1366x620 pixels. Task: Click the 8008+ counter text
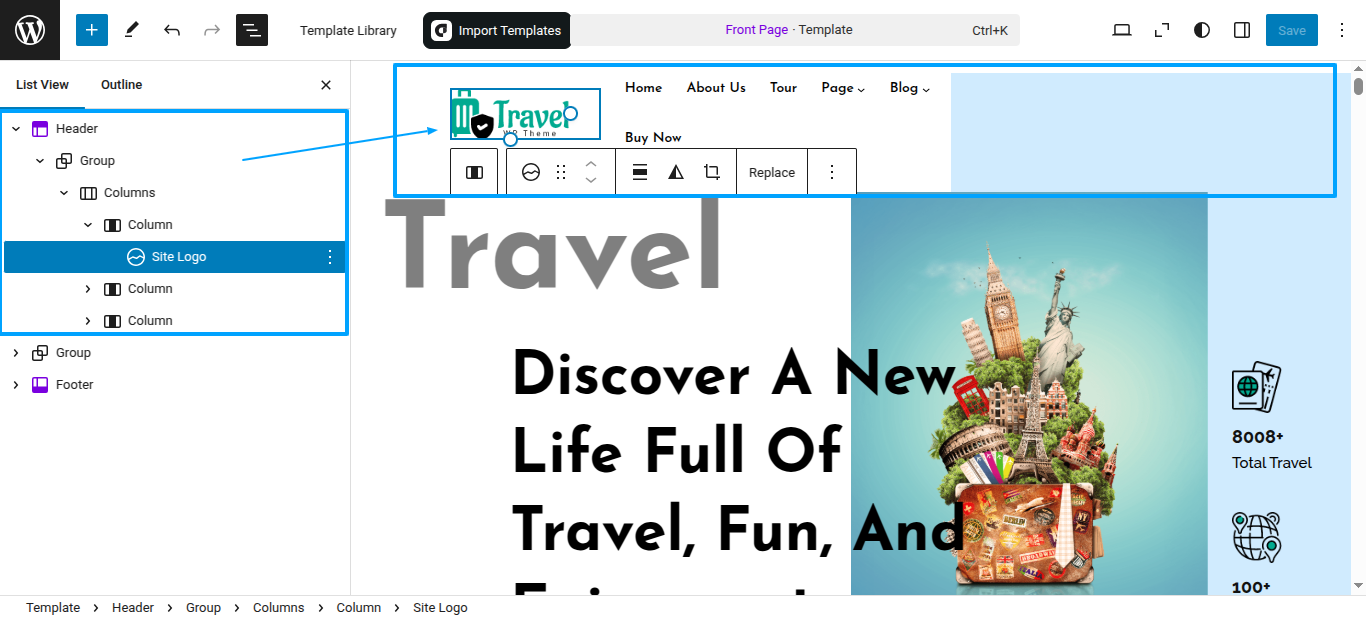pyautogui.click(x=1258, y=437)
